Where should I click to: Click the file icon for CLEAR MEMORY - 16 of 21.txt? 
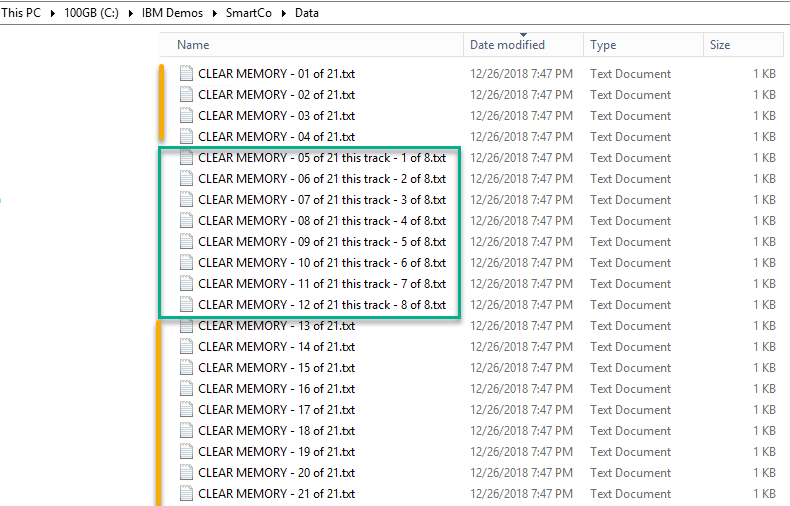(186, 389)
